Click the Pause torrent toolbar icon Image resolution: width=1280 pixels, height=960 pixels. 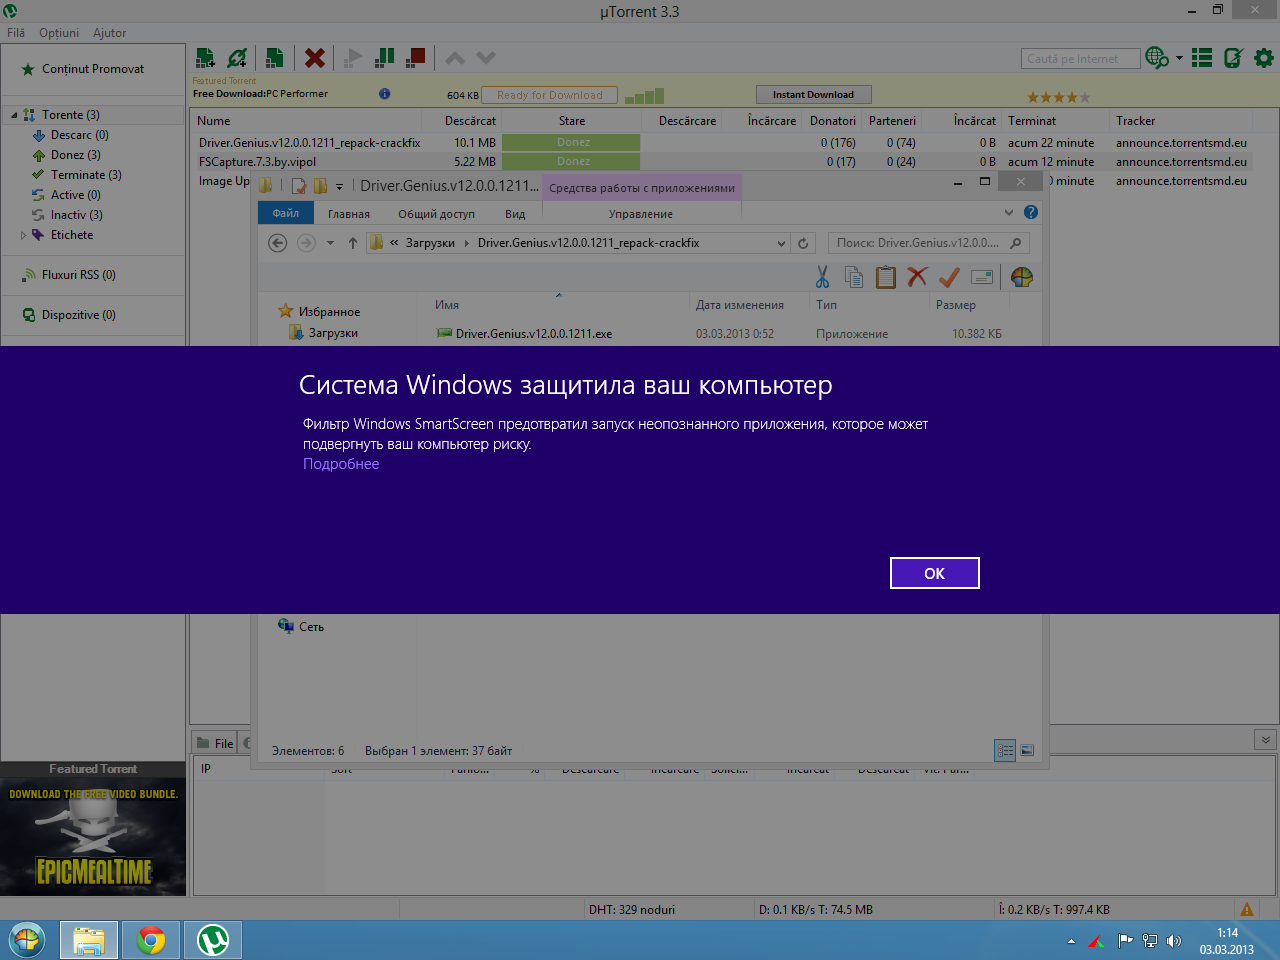point(384,58)
